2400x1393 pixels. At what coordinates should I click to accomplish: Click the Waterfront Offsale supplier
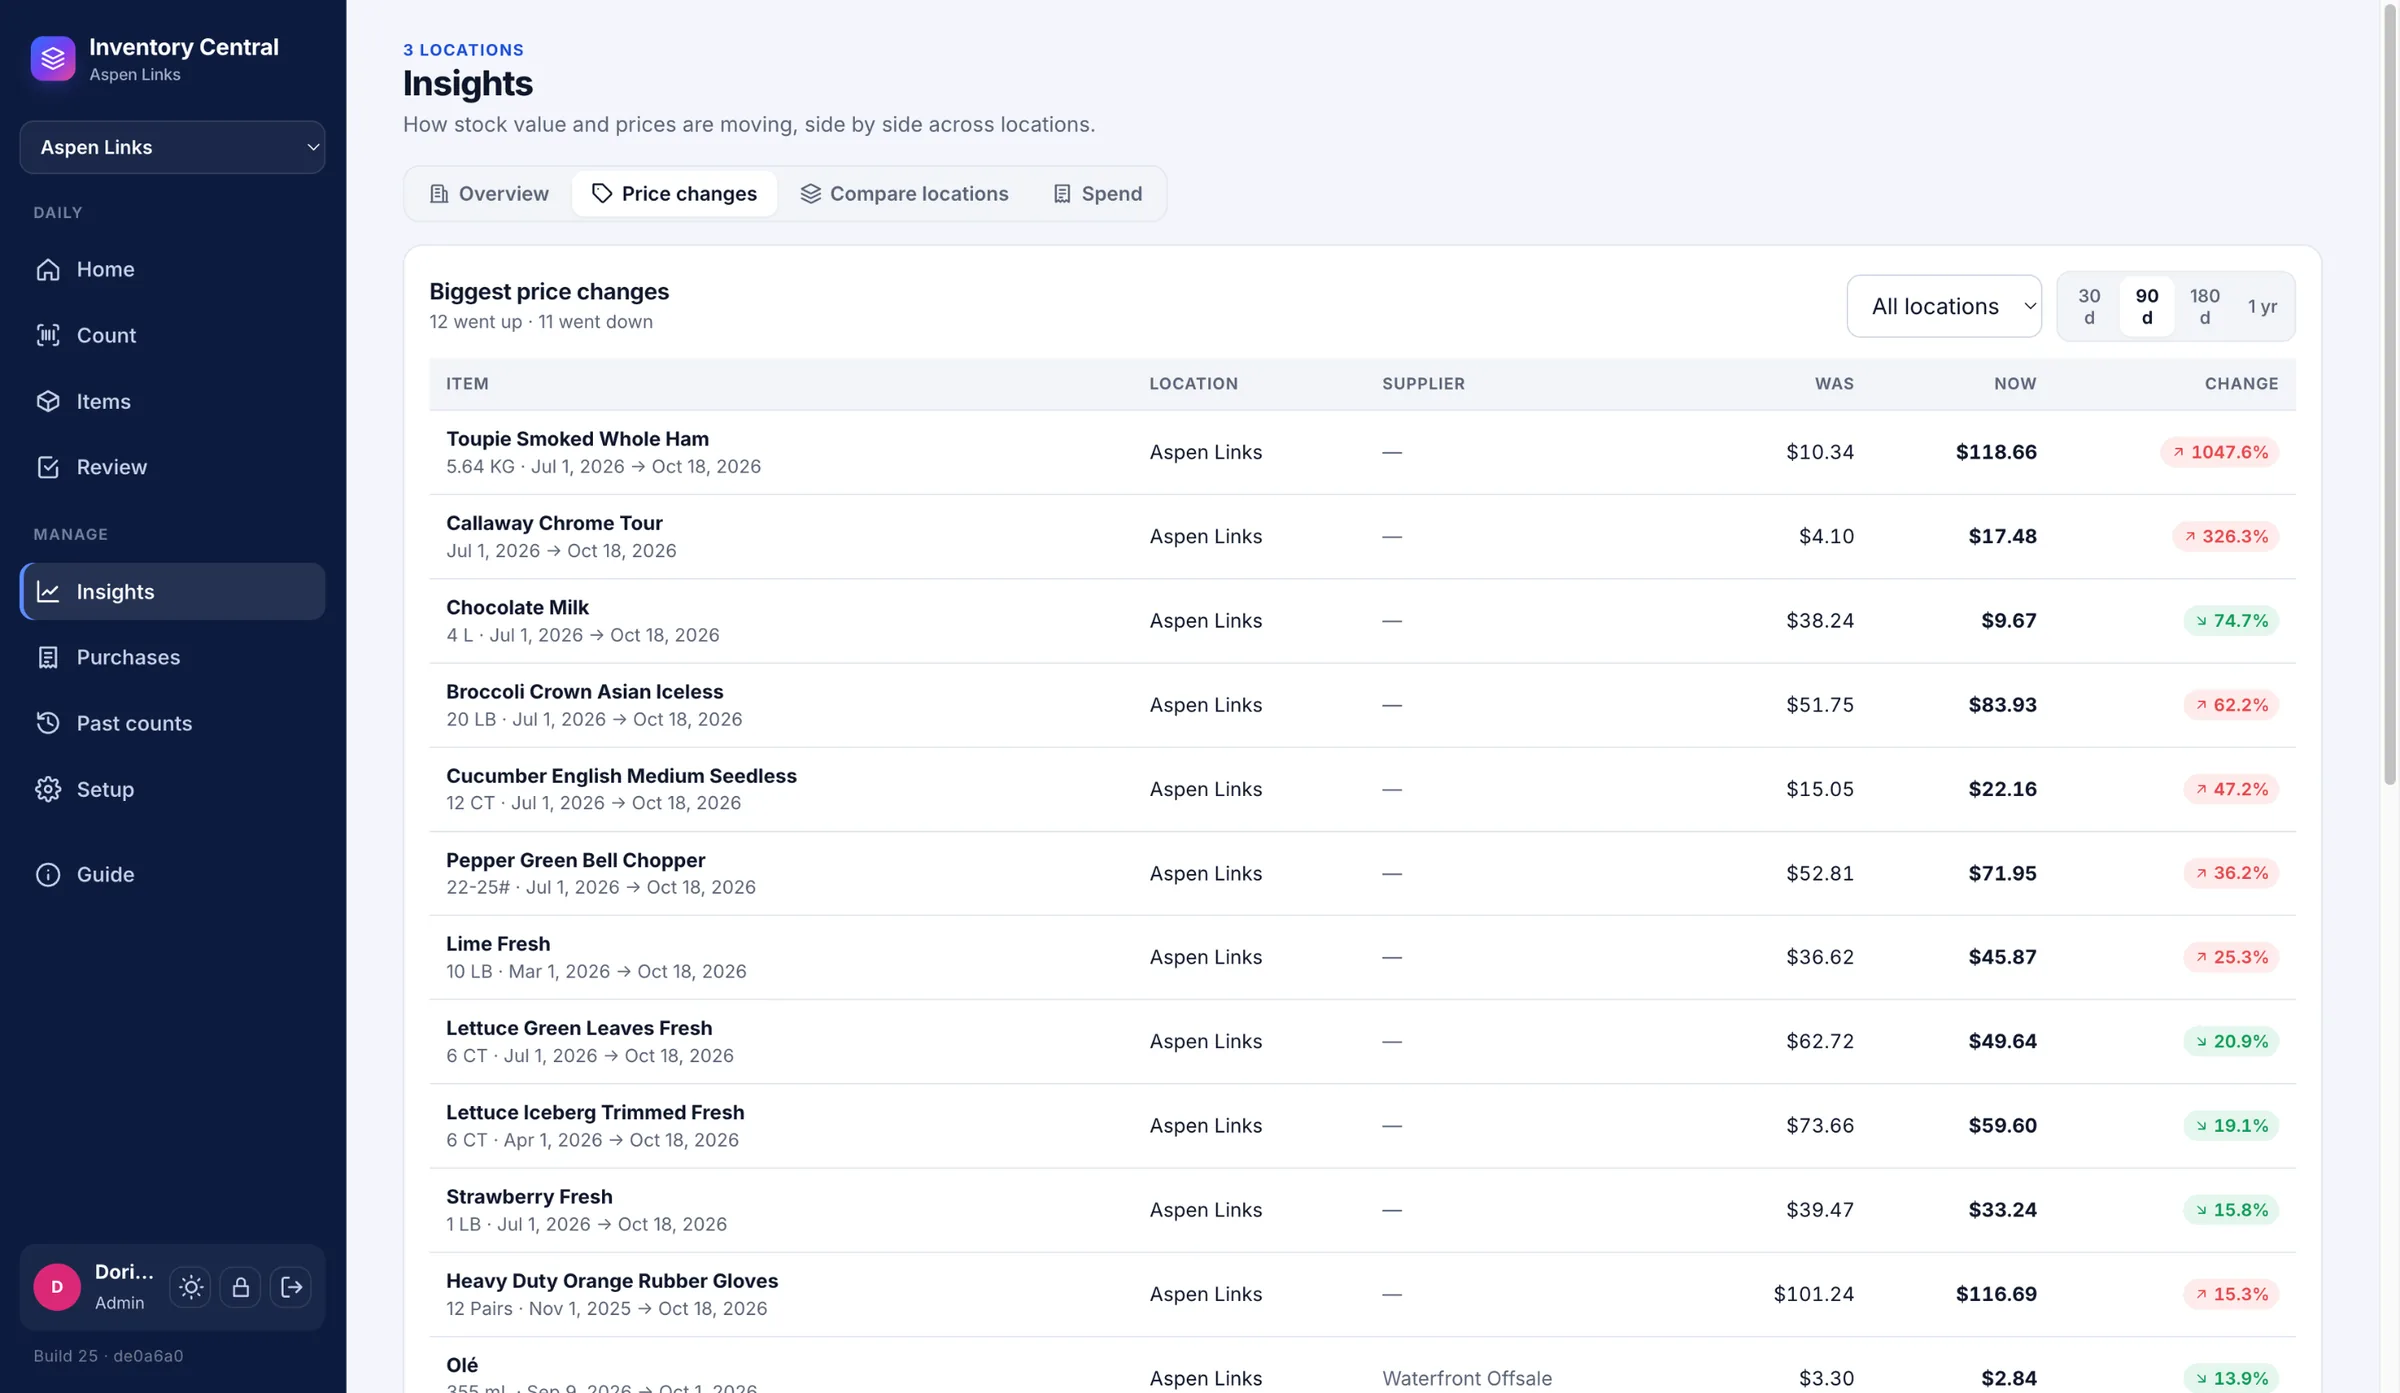1467,1378
